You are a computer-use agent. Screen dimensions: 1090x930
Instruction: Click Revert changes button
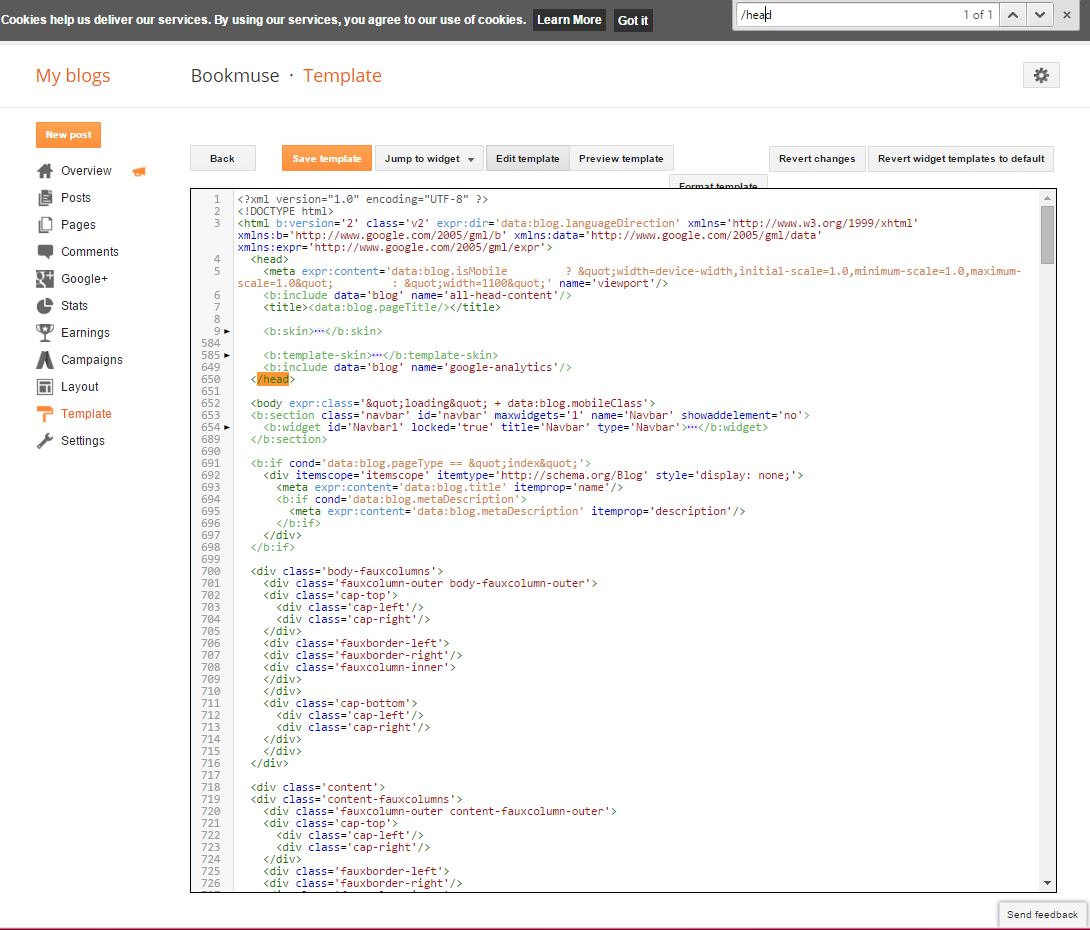tap(817, 158)
